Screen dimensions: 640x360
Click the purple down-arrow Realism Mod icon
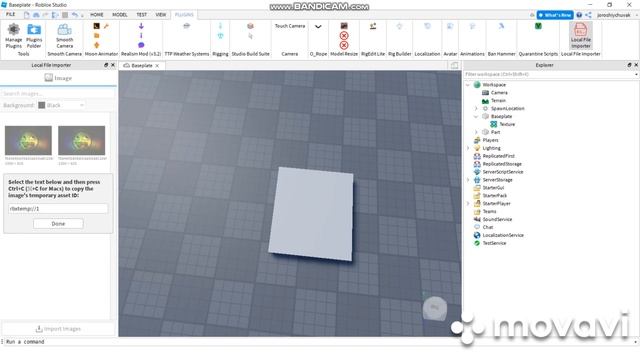[x=141, y=26]
